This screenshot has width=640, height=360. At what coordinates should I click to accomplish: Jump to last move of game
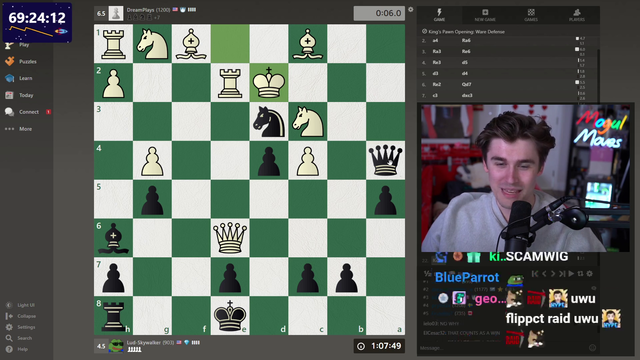pyautogui.click(x=562, y=274)
